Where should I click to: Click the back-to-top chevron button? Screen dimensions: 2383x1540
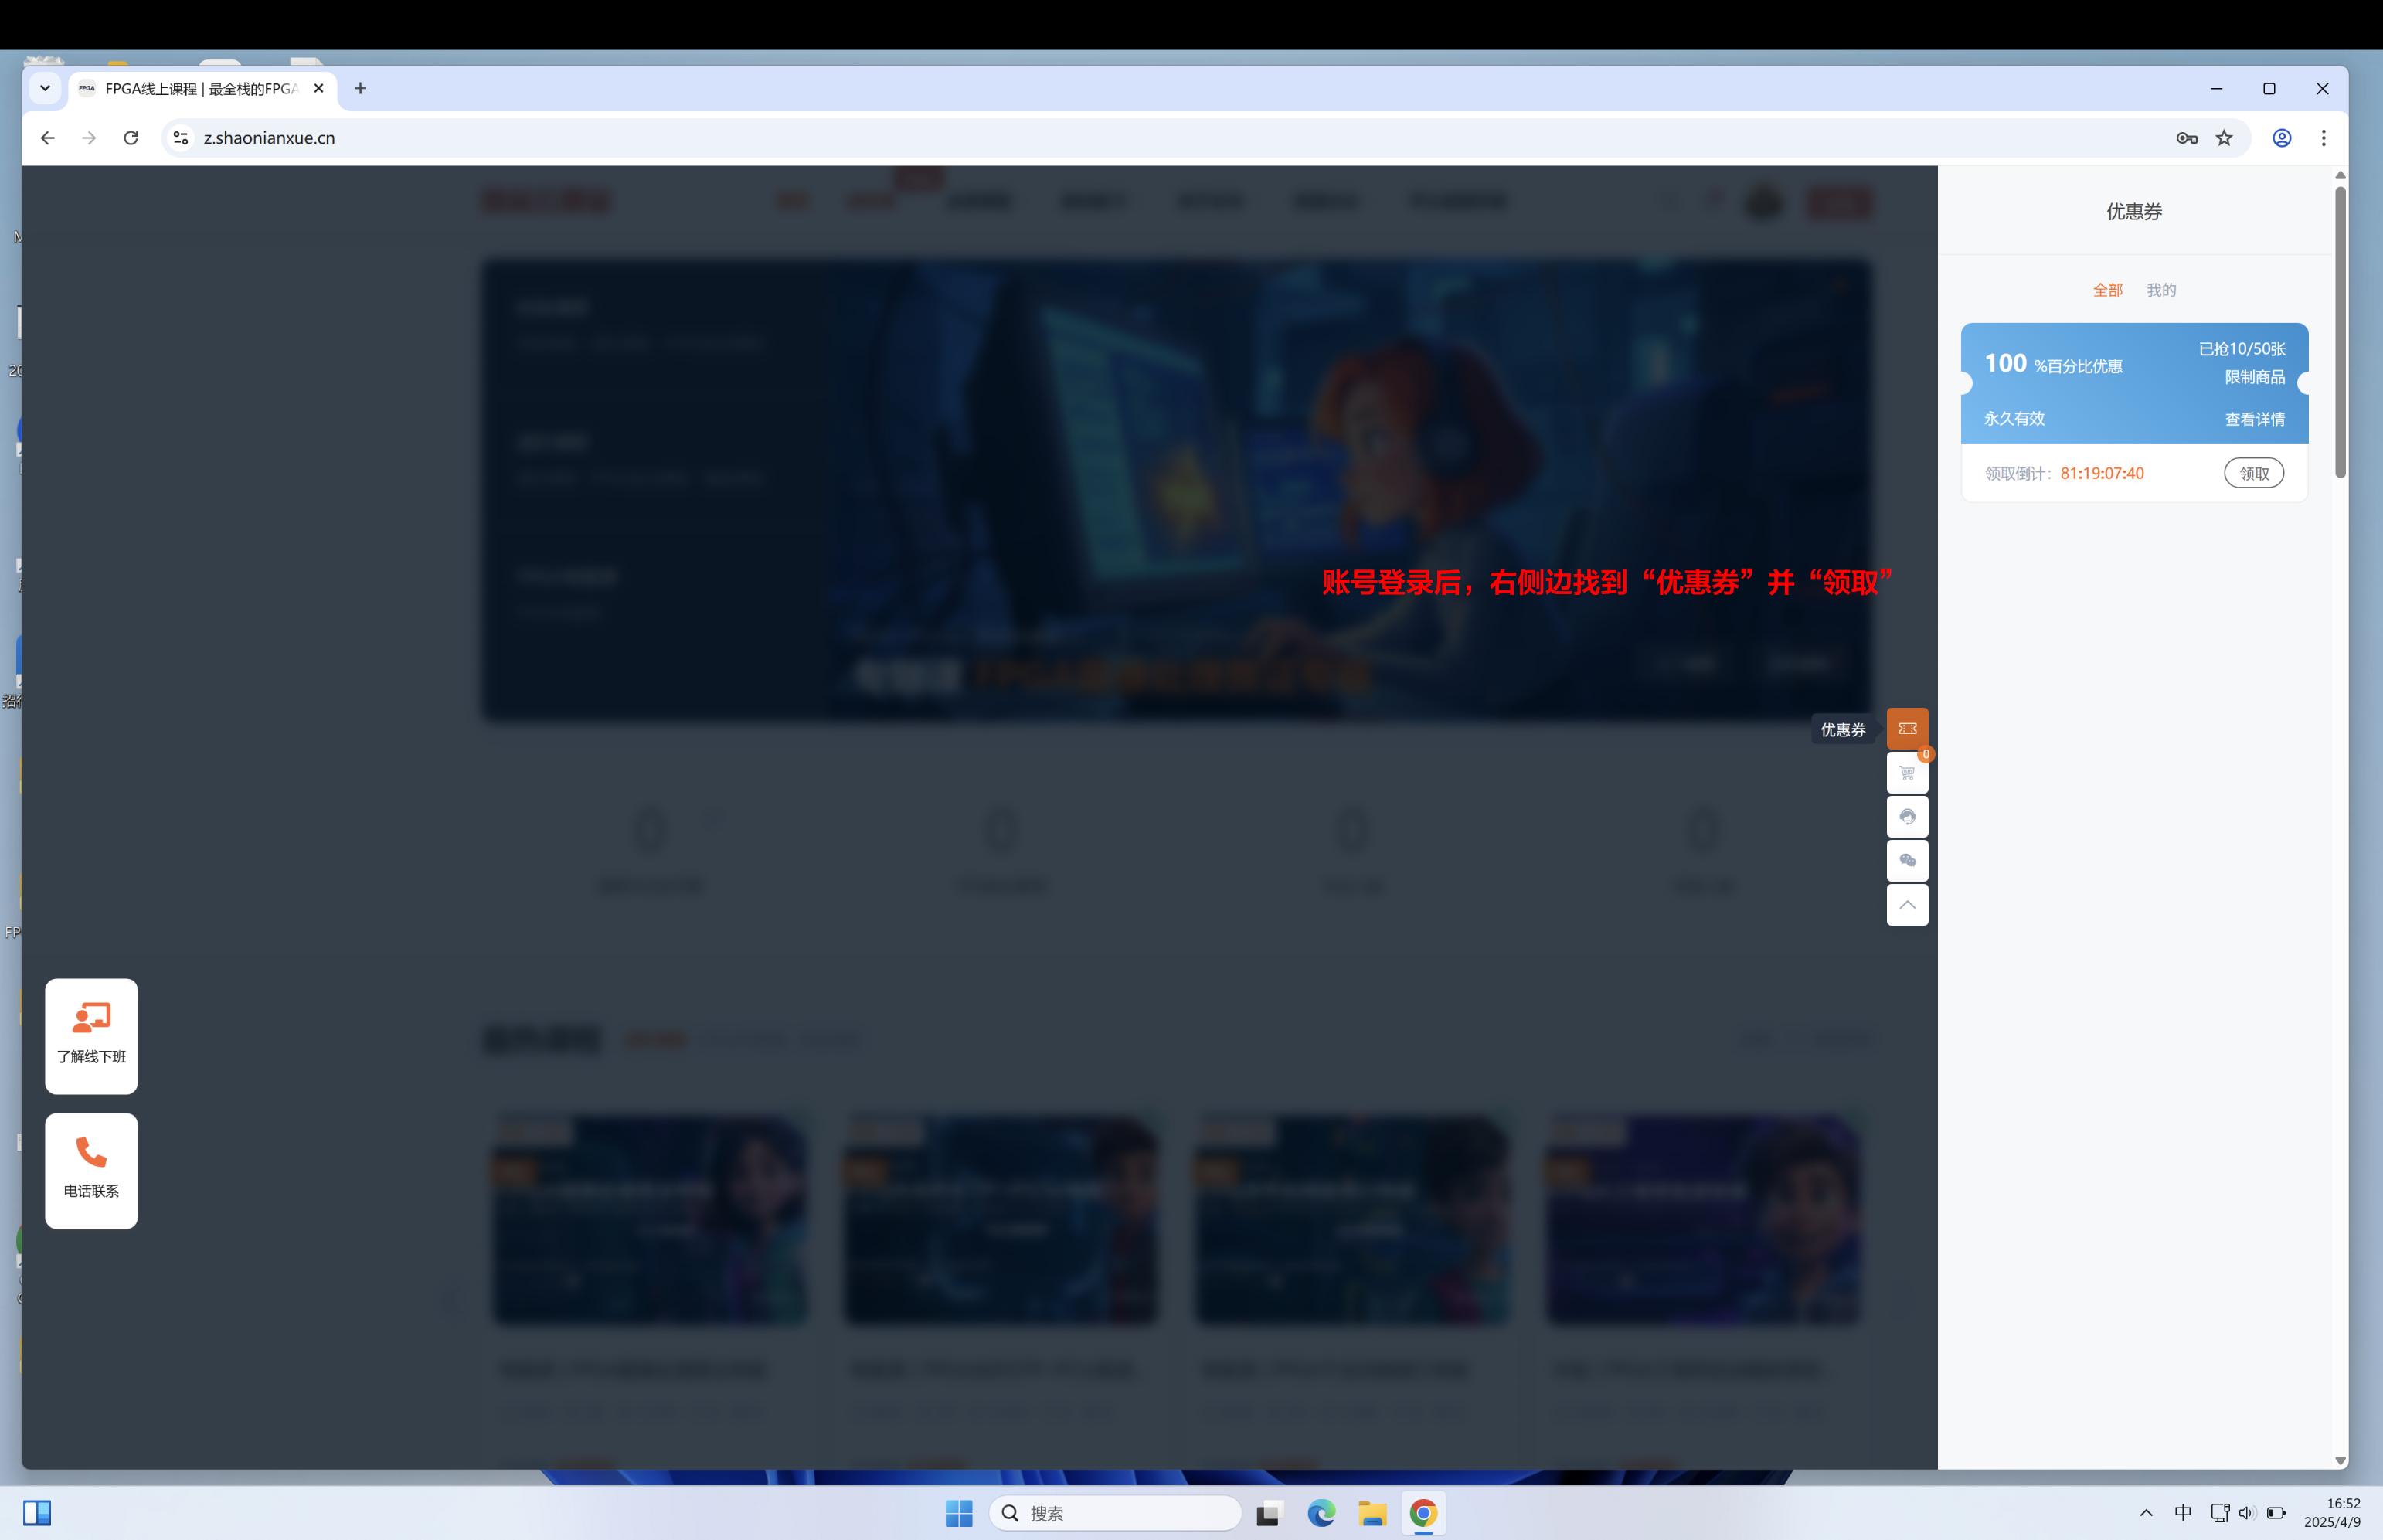[x=1907, y=905]
